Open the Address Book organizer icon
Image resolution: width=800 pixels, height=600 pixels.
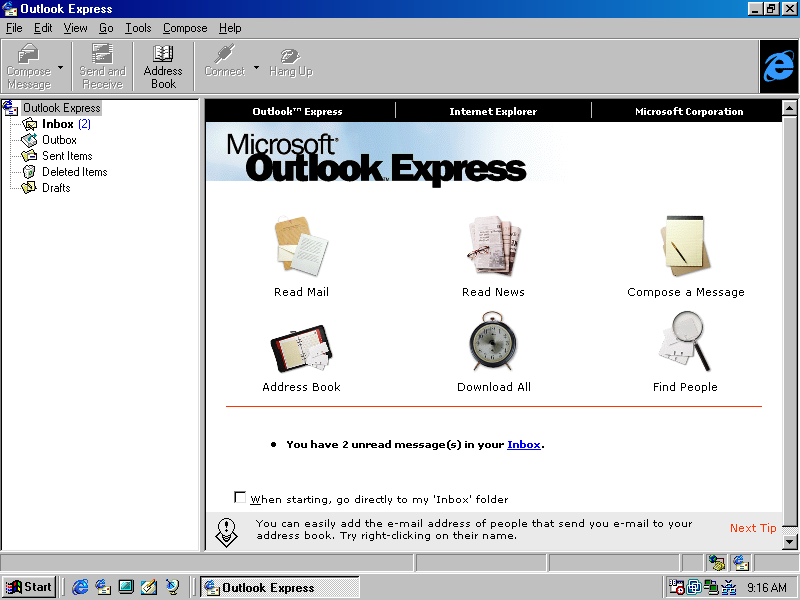301,346
